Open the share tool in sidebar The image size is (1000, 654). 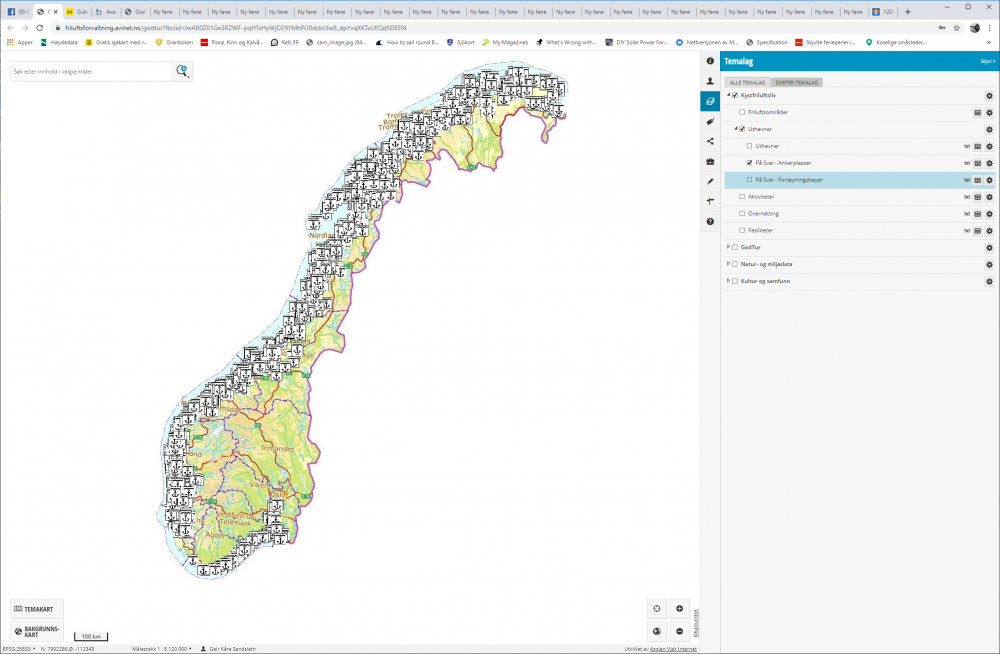710,141
